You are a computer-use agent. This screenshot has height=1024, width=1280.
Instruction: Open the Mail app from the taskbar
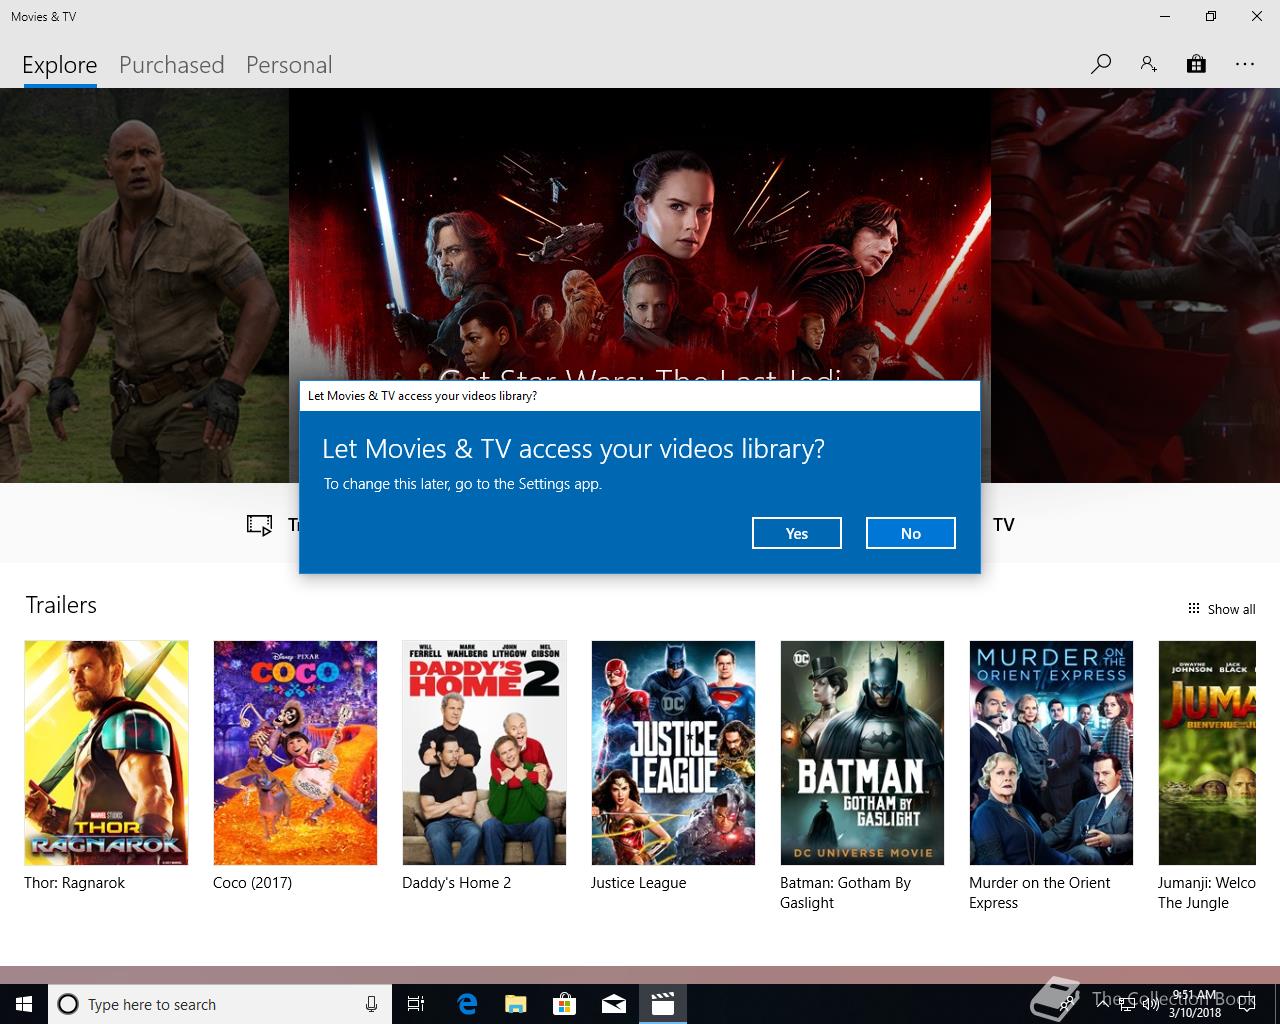tap(614, 1004)
